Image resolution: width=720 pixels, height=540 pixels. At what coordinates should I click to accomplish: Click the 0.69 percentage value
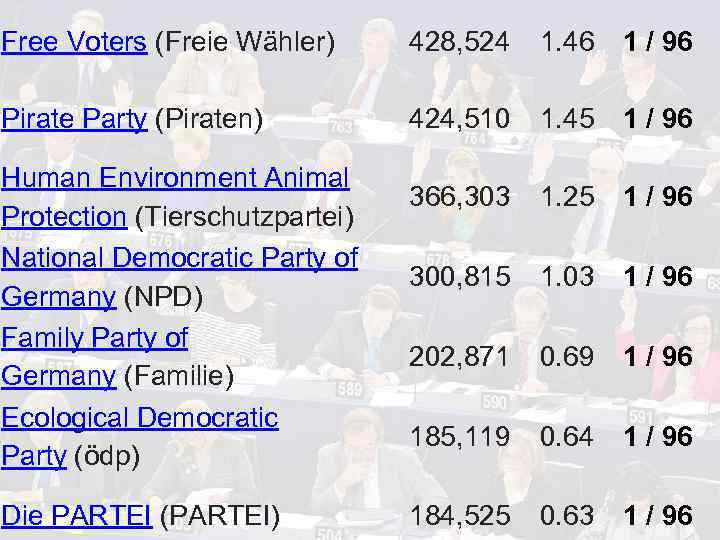[567, 357]
